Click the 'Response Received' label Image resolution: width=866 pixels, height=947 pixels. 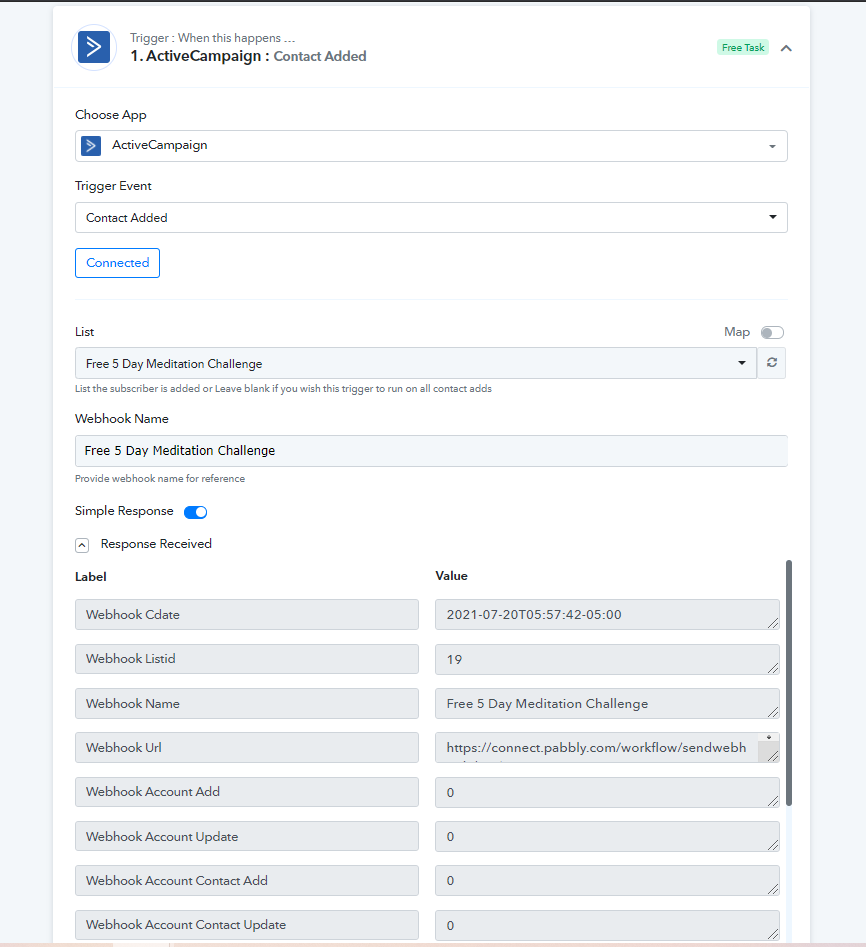156,544
